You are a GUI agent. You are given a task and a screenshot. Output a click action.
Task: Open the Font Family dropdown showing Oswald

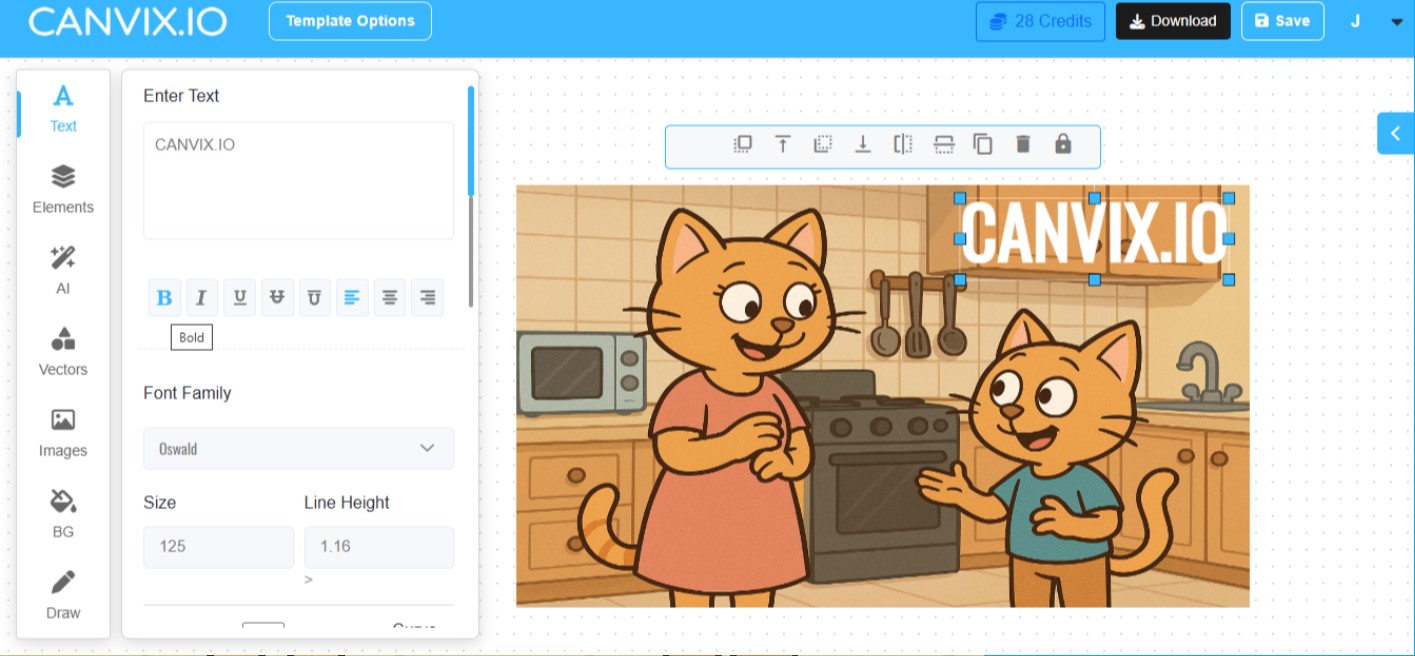[x=298, y=448]
